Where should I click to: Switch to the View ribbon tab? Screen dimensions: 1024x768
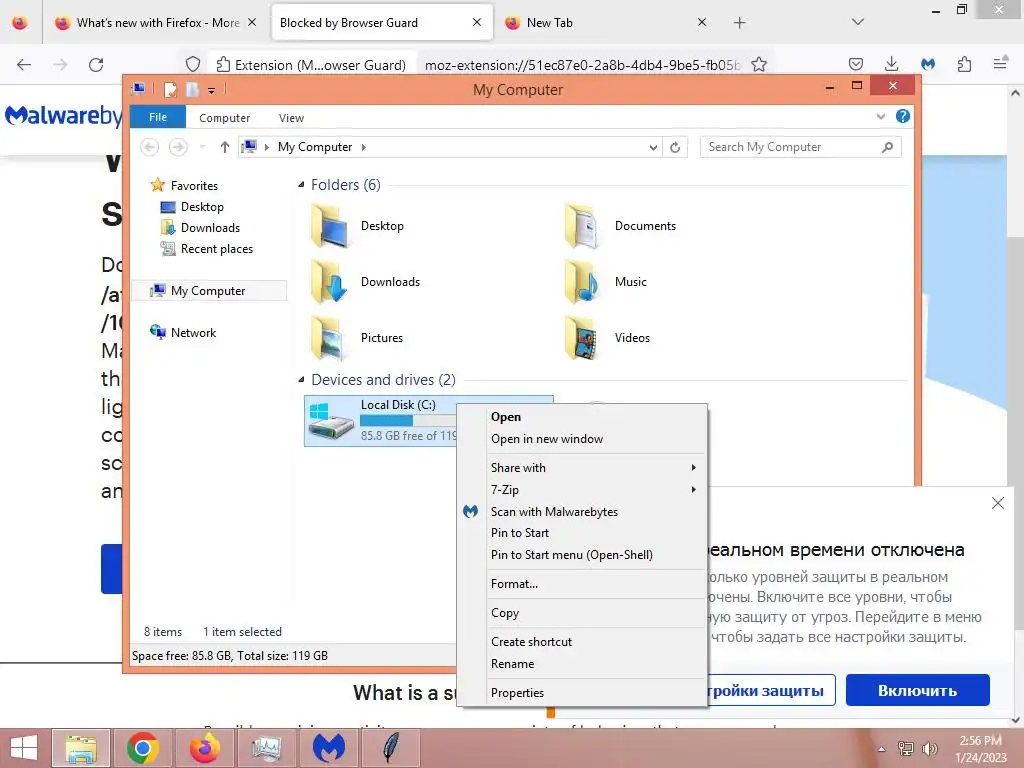point(291,118)
